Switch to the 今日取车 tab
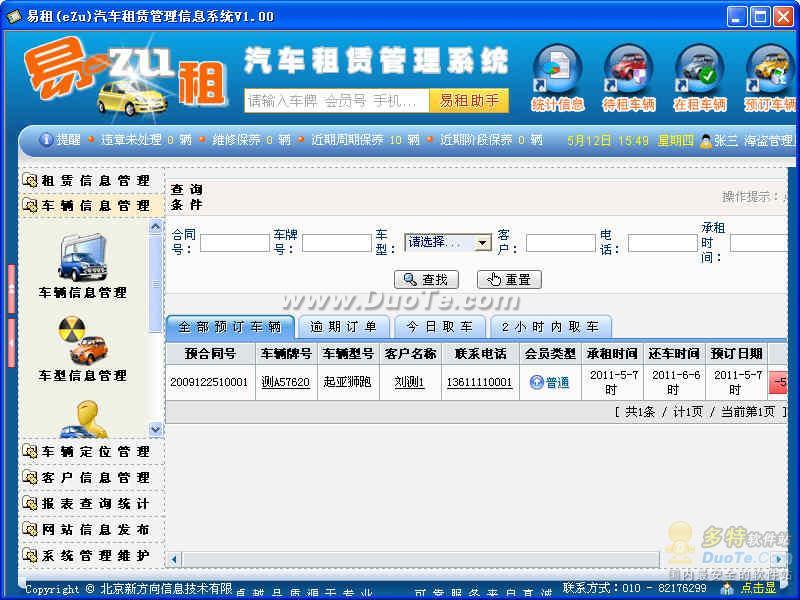 [439, 327]
